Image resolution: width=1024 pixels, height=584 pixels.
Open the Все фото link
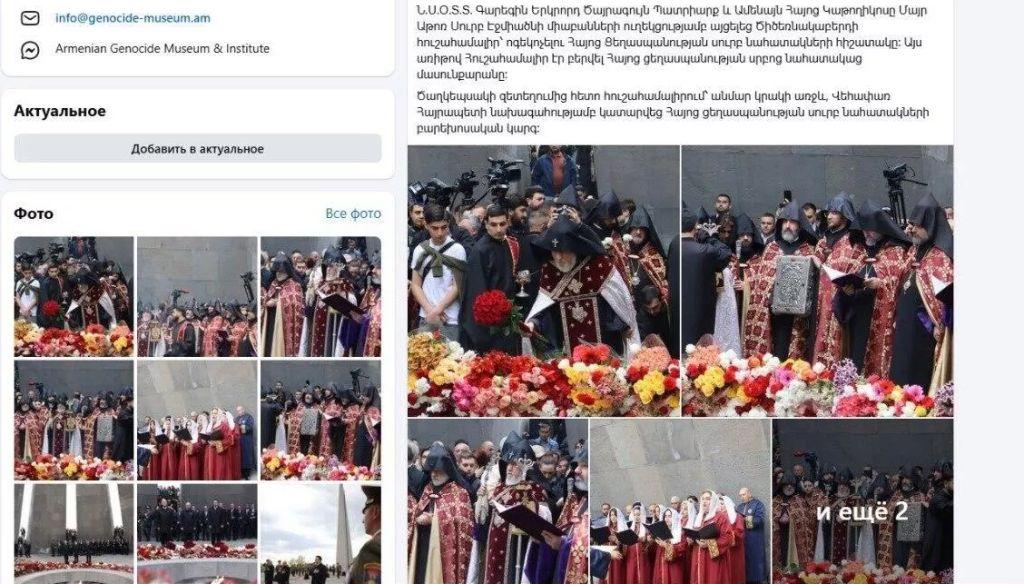pyautogui.click(x=353, y=214)
